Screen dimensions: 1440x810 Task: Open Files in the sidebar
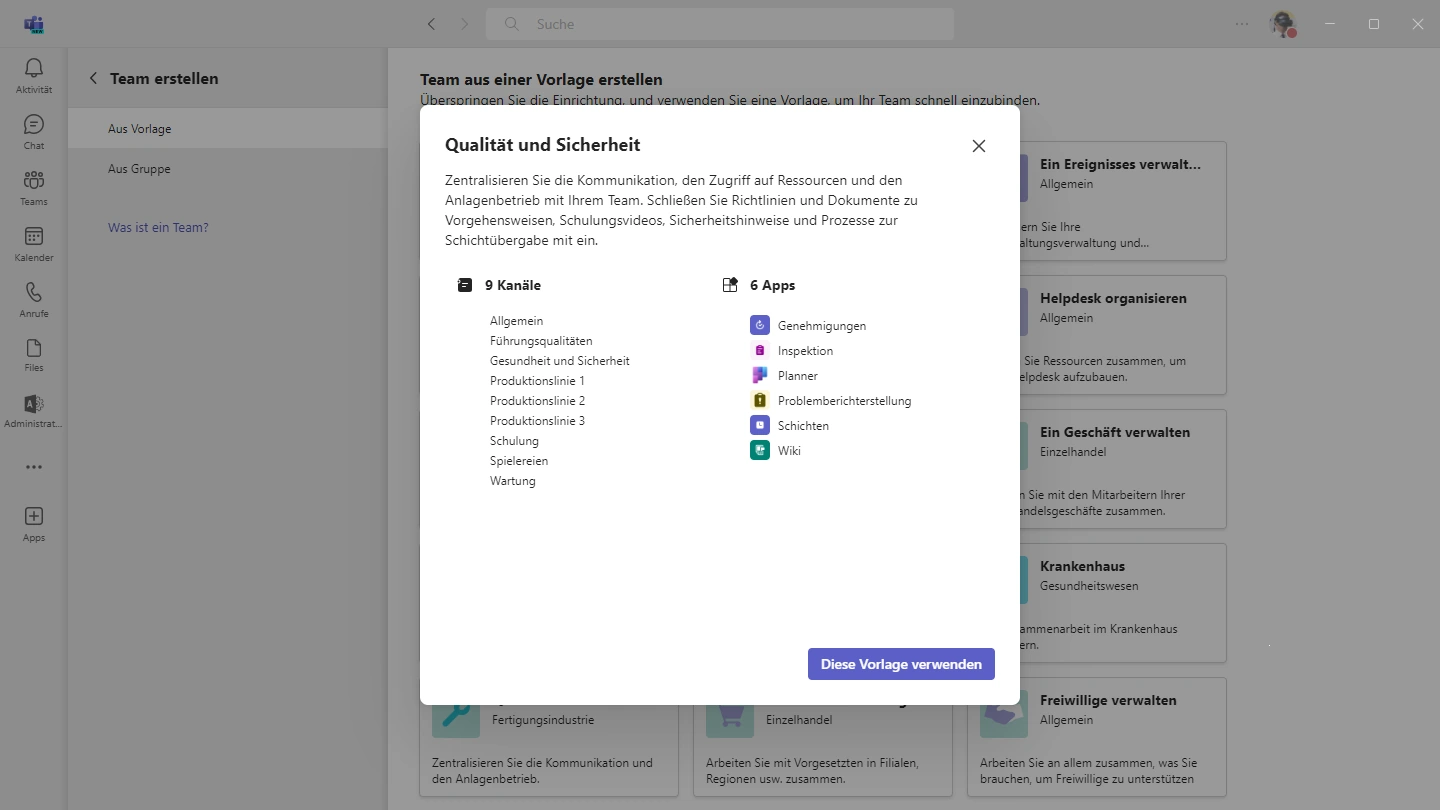pos(34,354)
